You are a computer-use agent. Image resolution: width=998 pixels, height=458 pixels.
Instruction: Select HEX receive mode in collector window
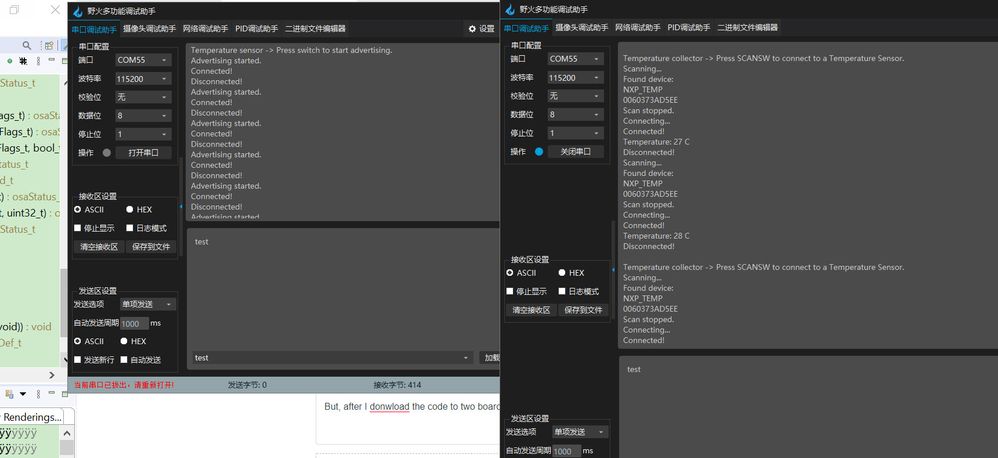pos(562,272)
